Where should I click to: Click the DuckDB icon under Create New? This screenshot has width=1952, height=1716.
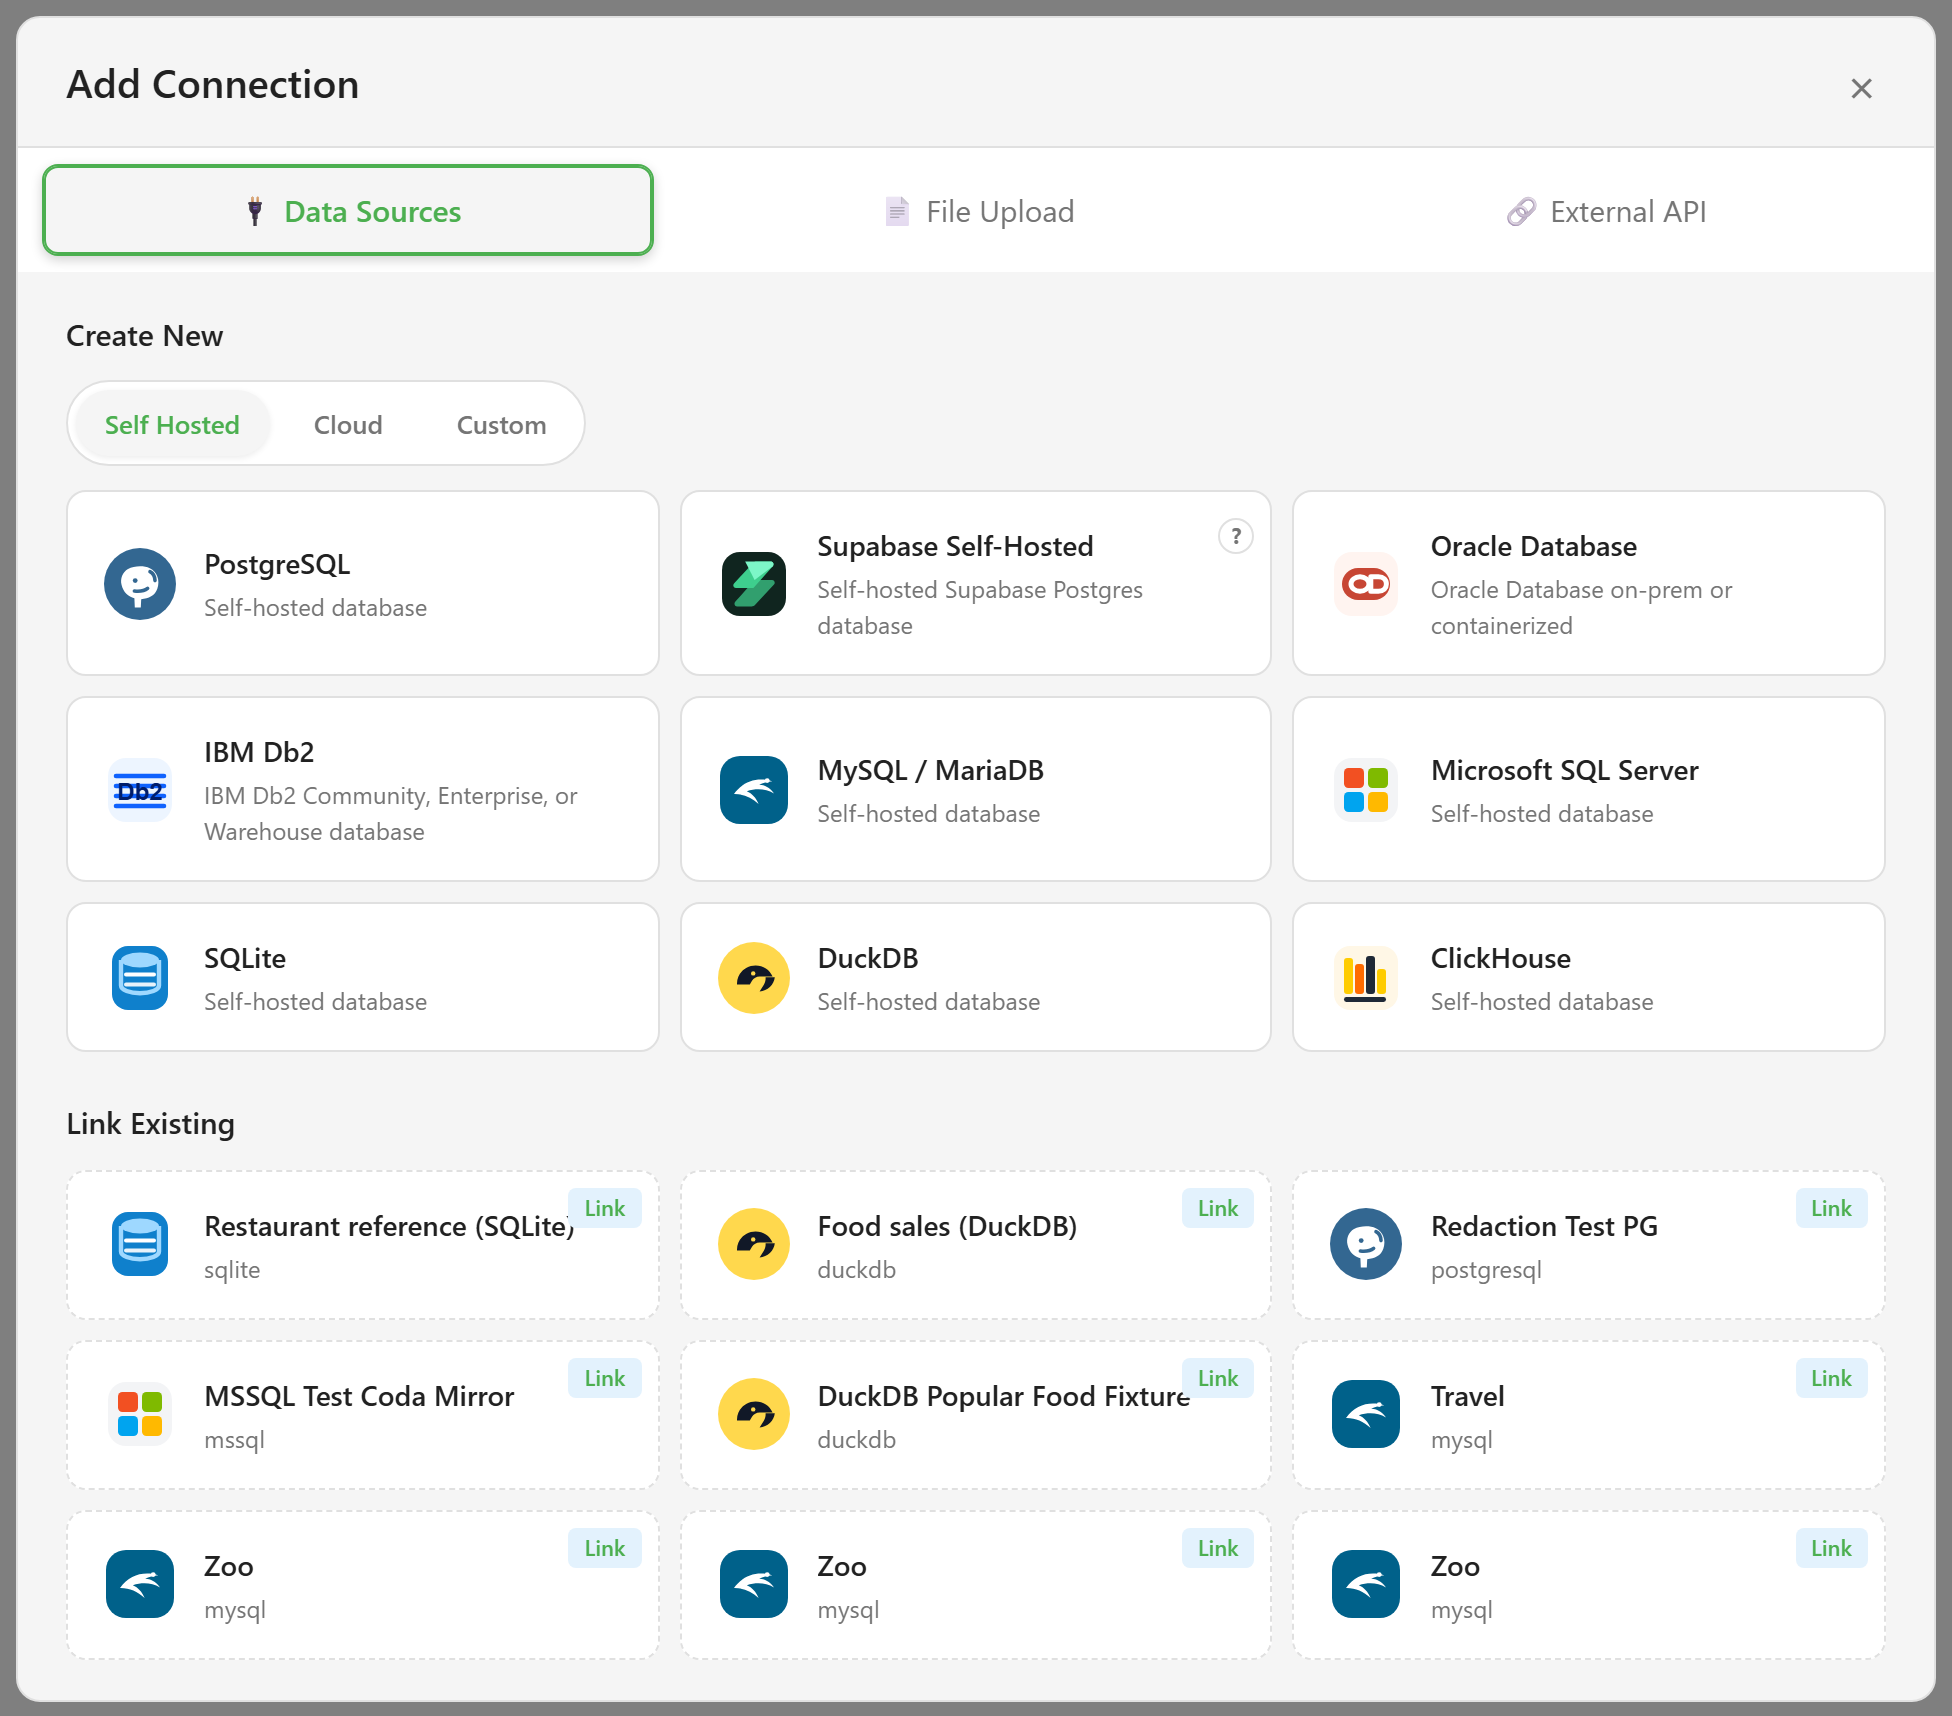[754, 978]
